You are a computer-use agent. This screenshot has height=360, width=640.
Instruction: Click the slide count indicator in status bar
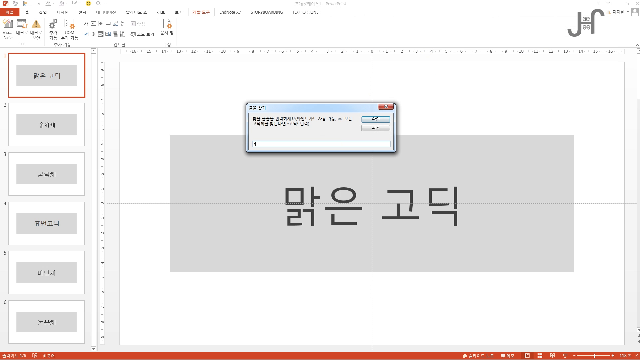(x=13, y=356)
